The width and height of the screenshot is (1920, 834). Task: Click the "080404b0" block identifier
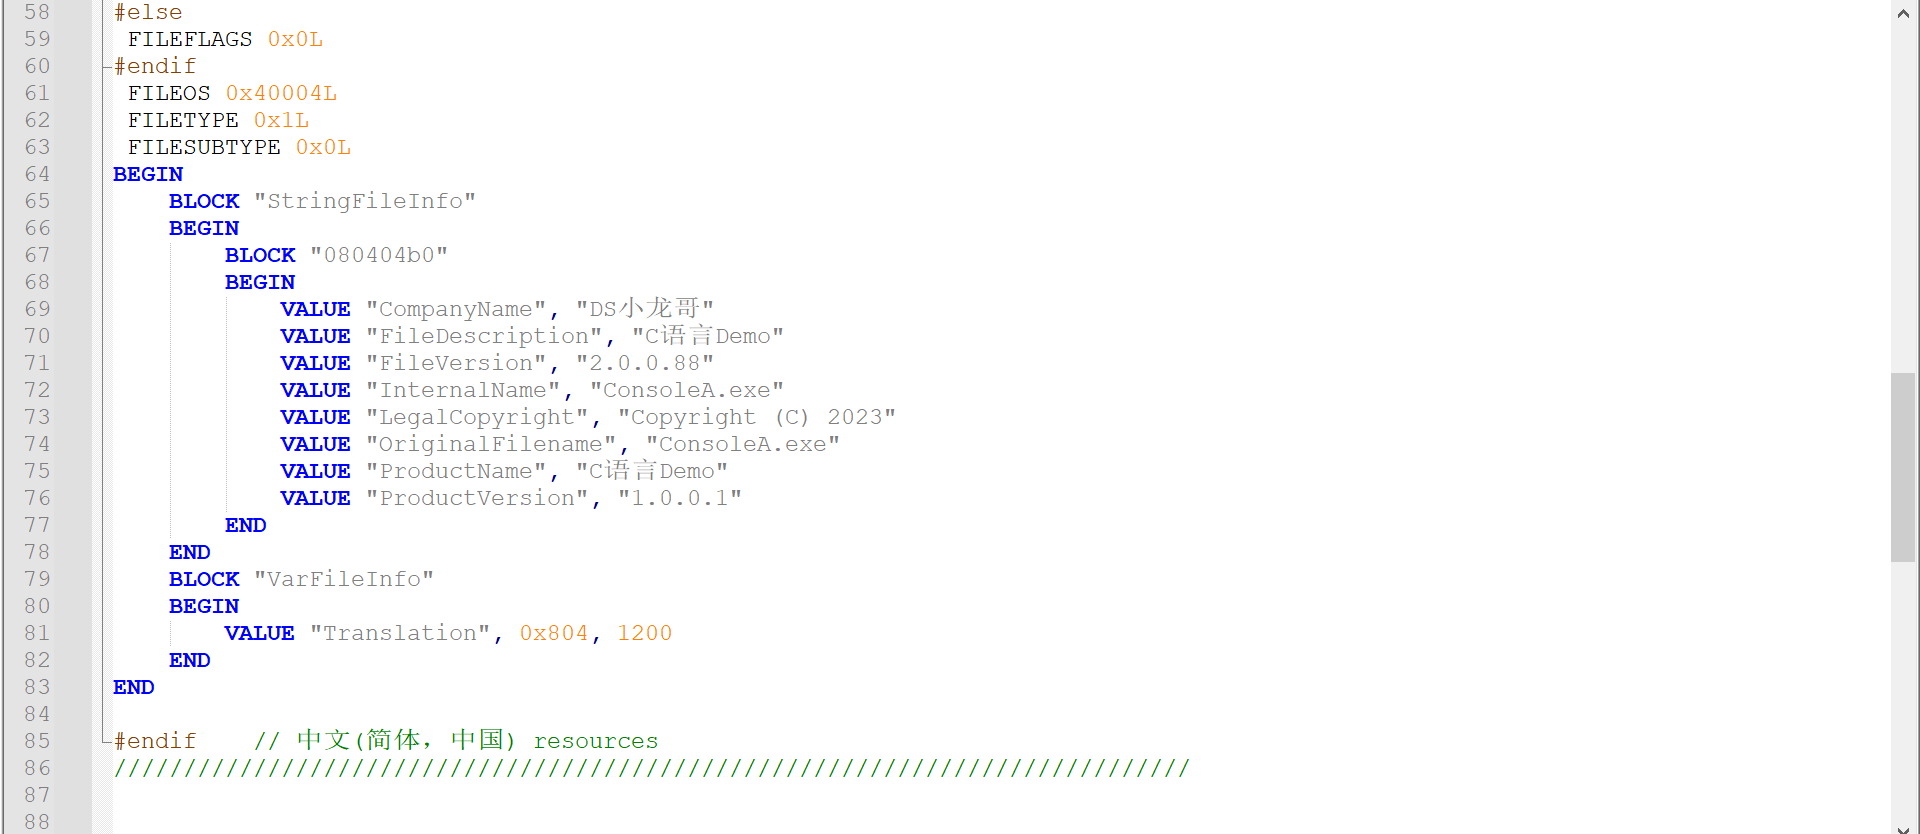(x=379, y=255)
